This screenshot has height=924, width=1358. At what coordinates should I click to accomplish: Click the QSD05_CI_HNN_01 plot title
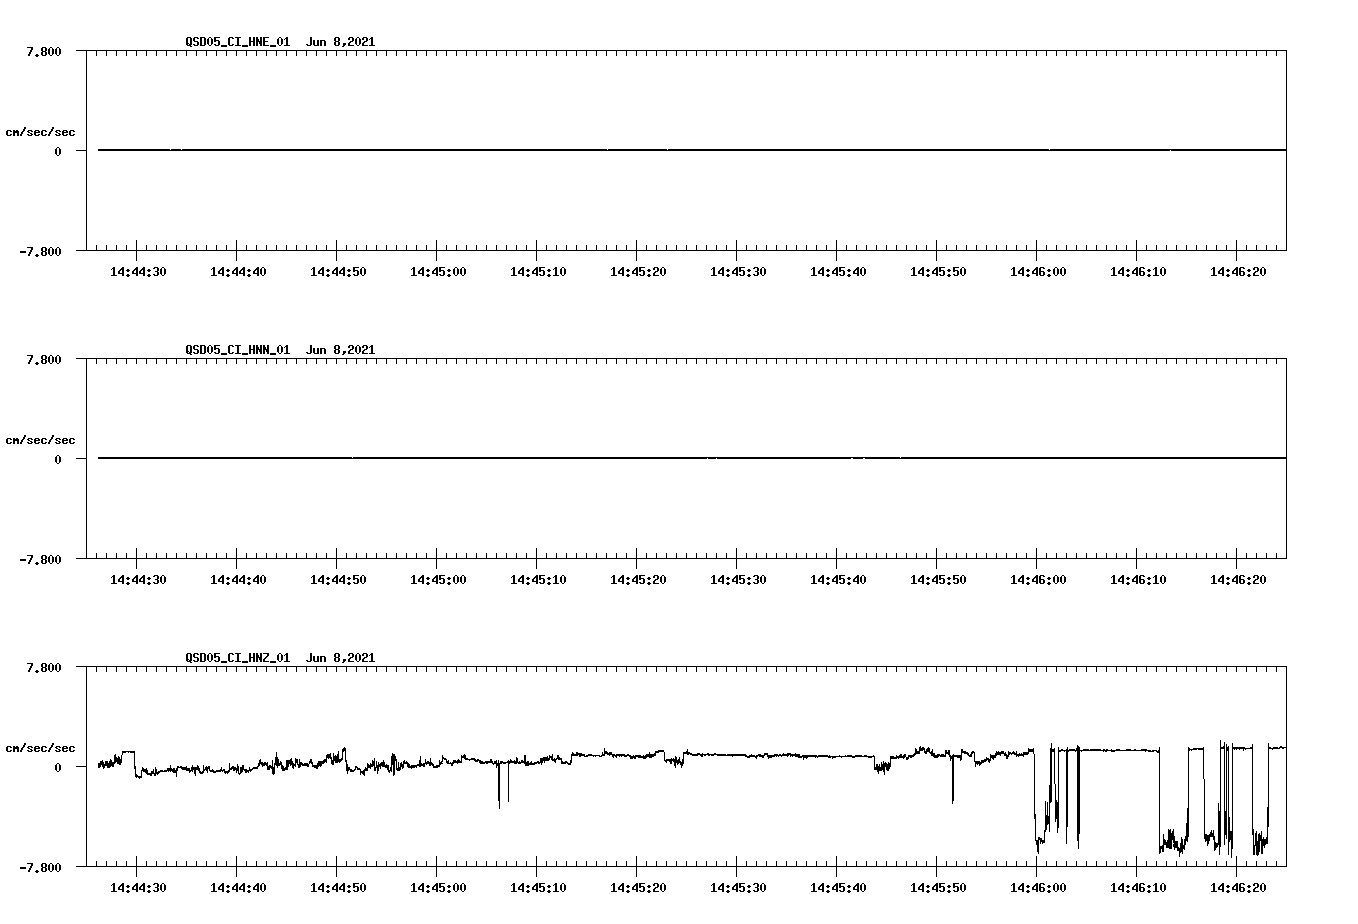coord(238,350)
